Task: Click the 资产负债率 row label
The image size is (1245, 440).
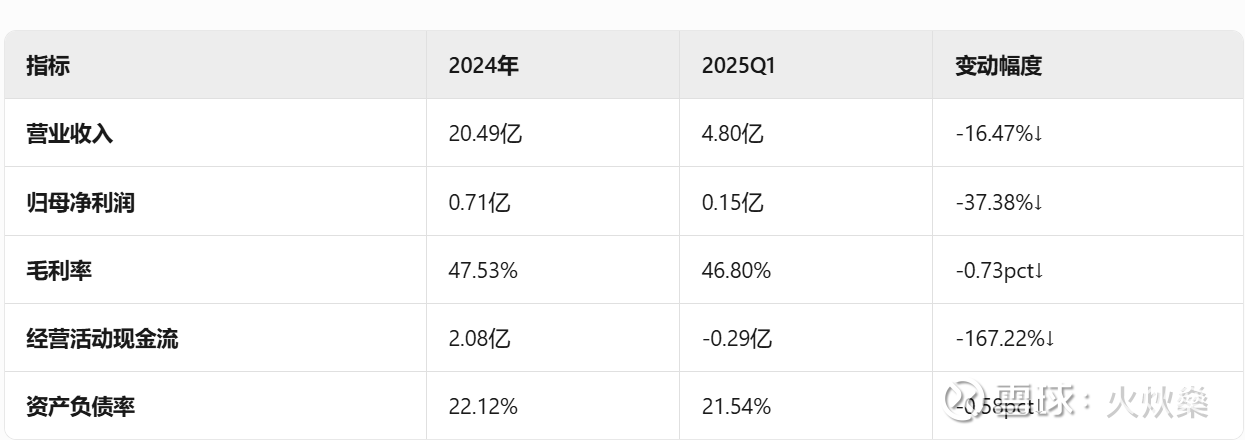Action: pos(81,407)
